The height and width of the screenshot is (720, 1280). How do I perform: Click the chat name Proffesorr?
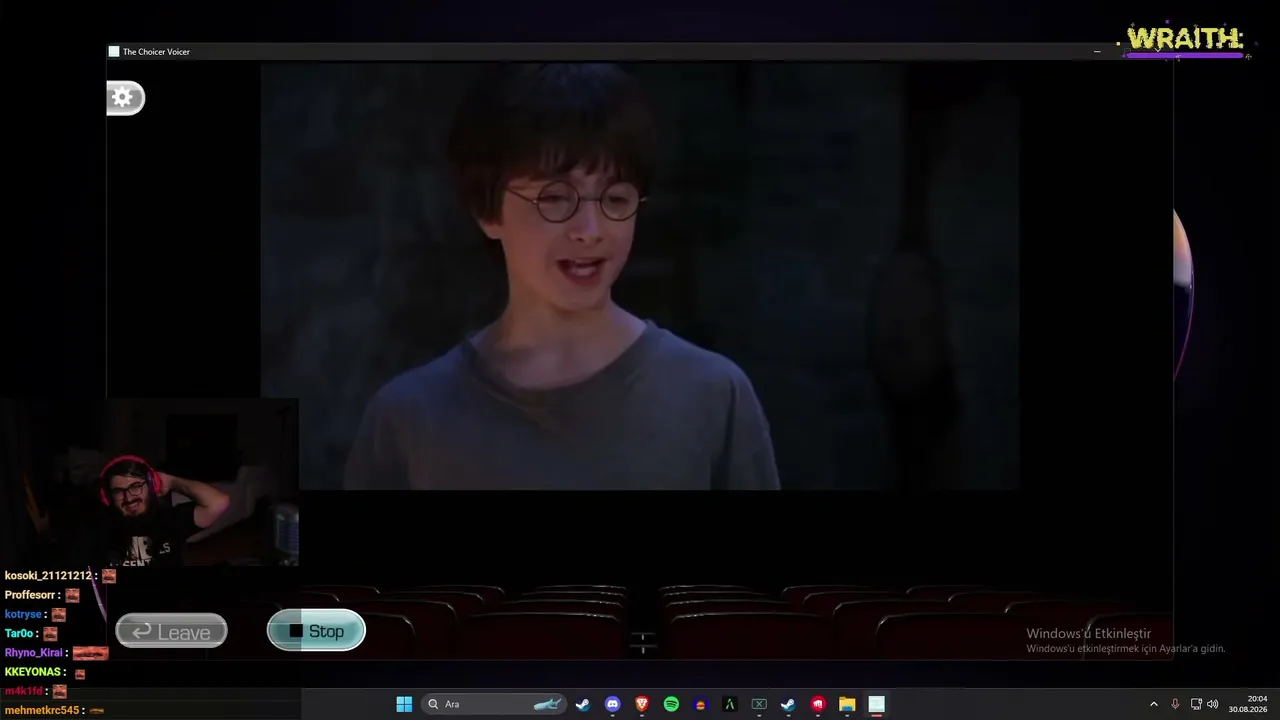point(30,595)
